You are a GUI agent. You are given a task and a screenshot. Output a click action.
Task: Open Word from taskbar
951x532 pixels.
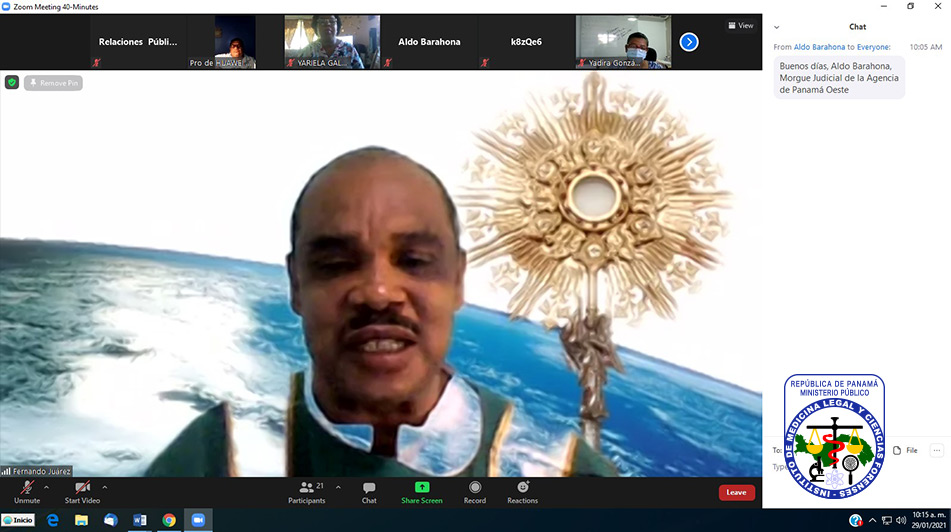point(139,520)
